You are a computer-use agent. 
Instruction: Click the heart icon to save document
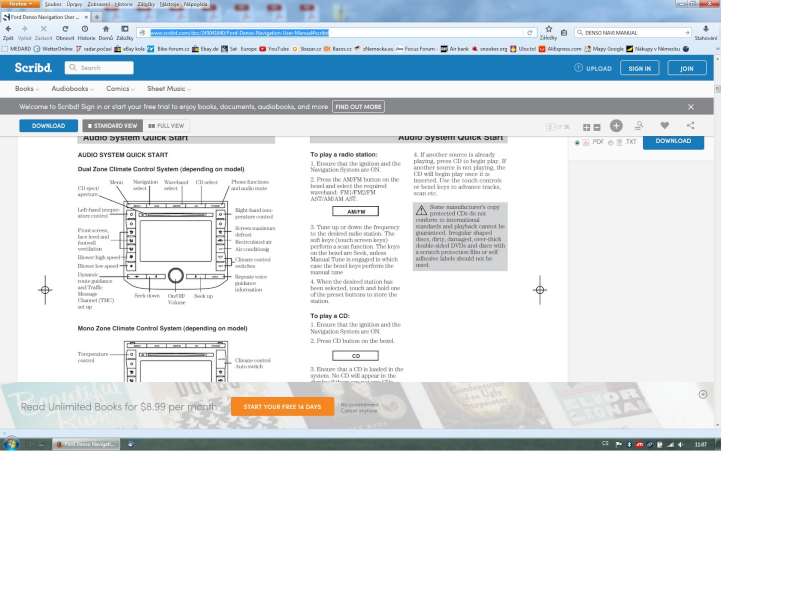coord(665,126)
